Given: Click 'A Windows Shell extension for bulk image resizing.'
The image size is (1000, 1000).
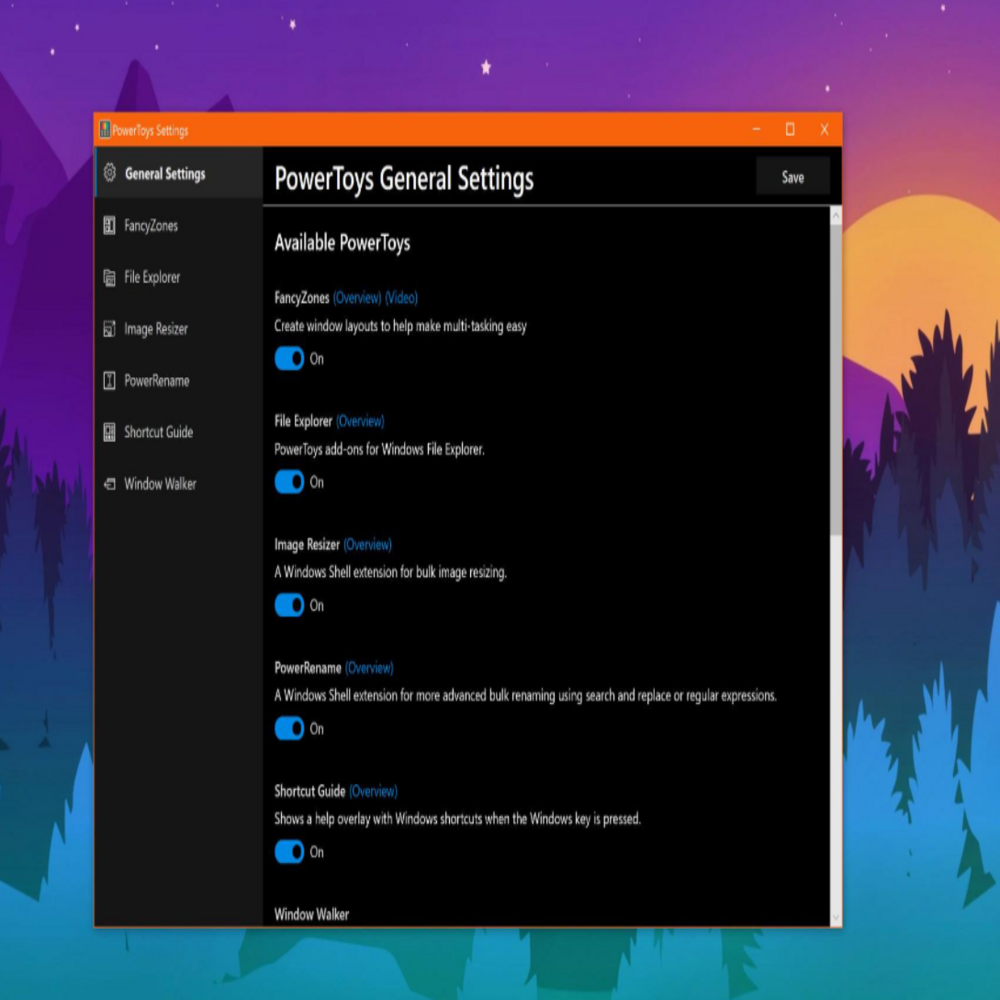Looking at the screenshot, I should (390, 573).
